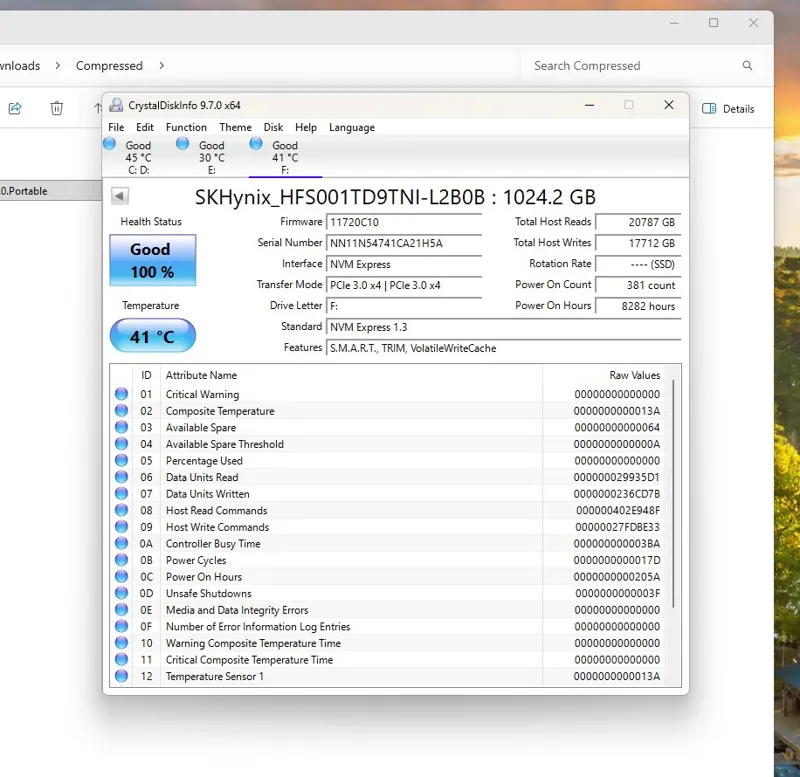Viewport: 800px width, 777px height.
Task: Toggle the Details pane button
Action: click(728, 109)
